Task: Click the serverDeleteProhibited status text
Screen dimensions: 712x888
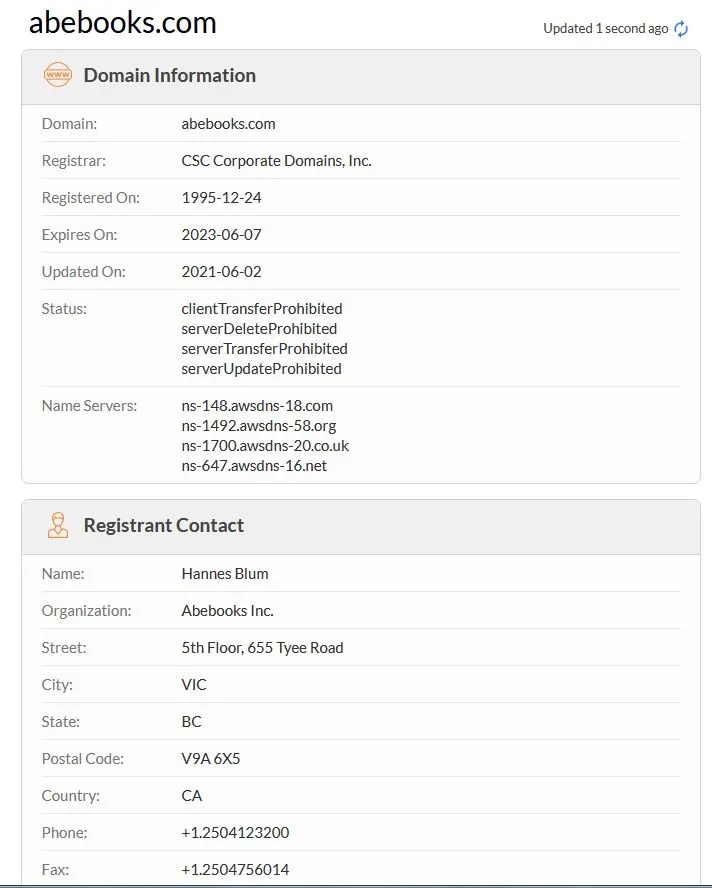Action: click(259, 328)
